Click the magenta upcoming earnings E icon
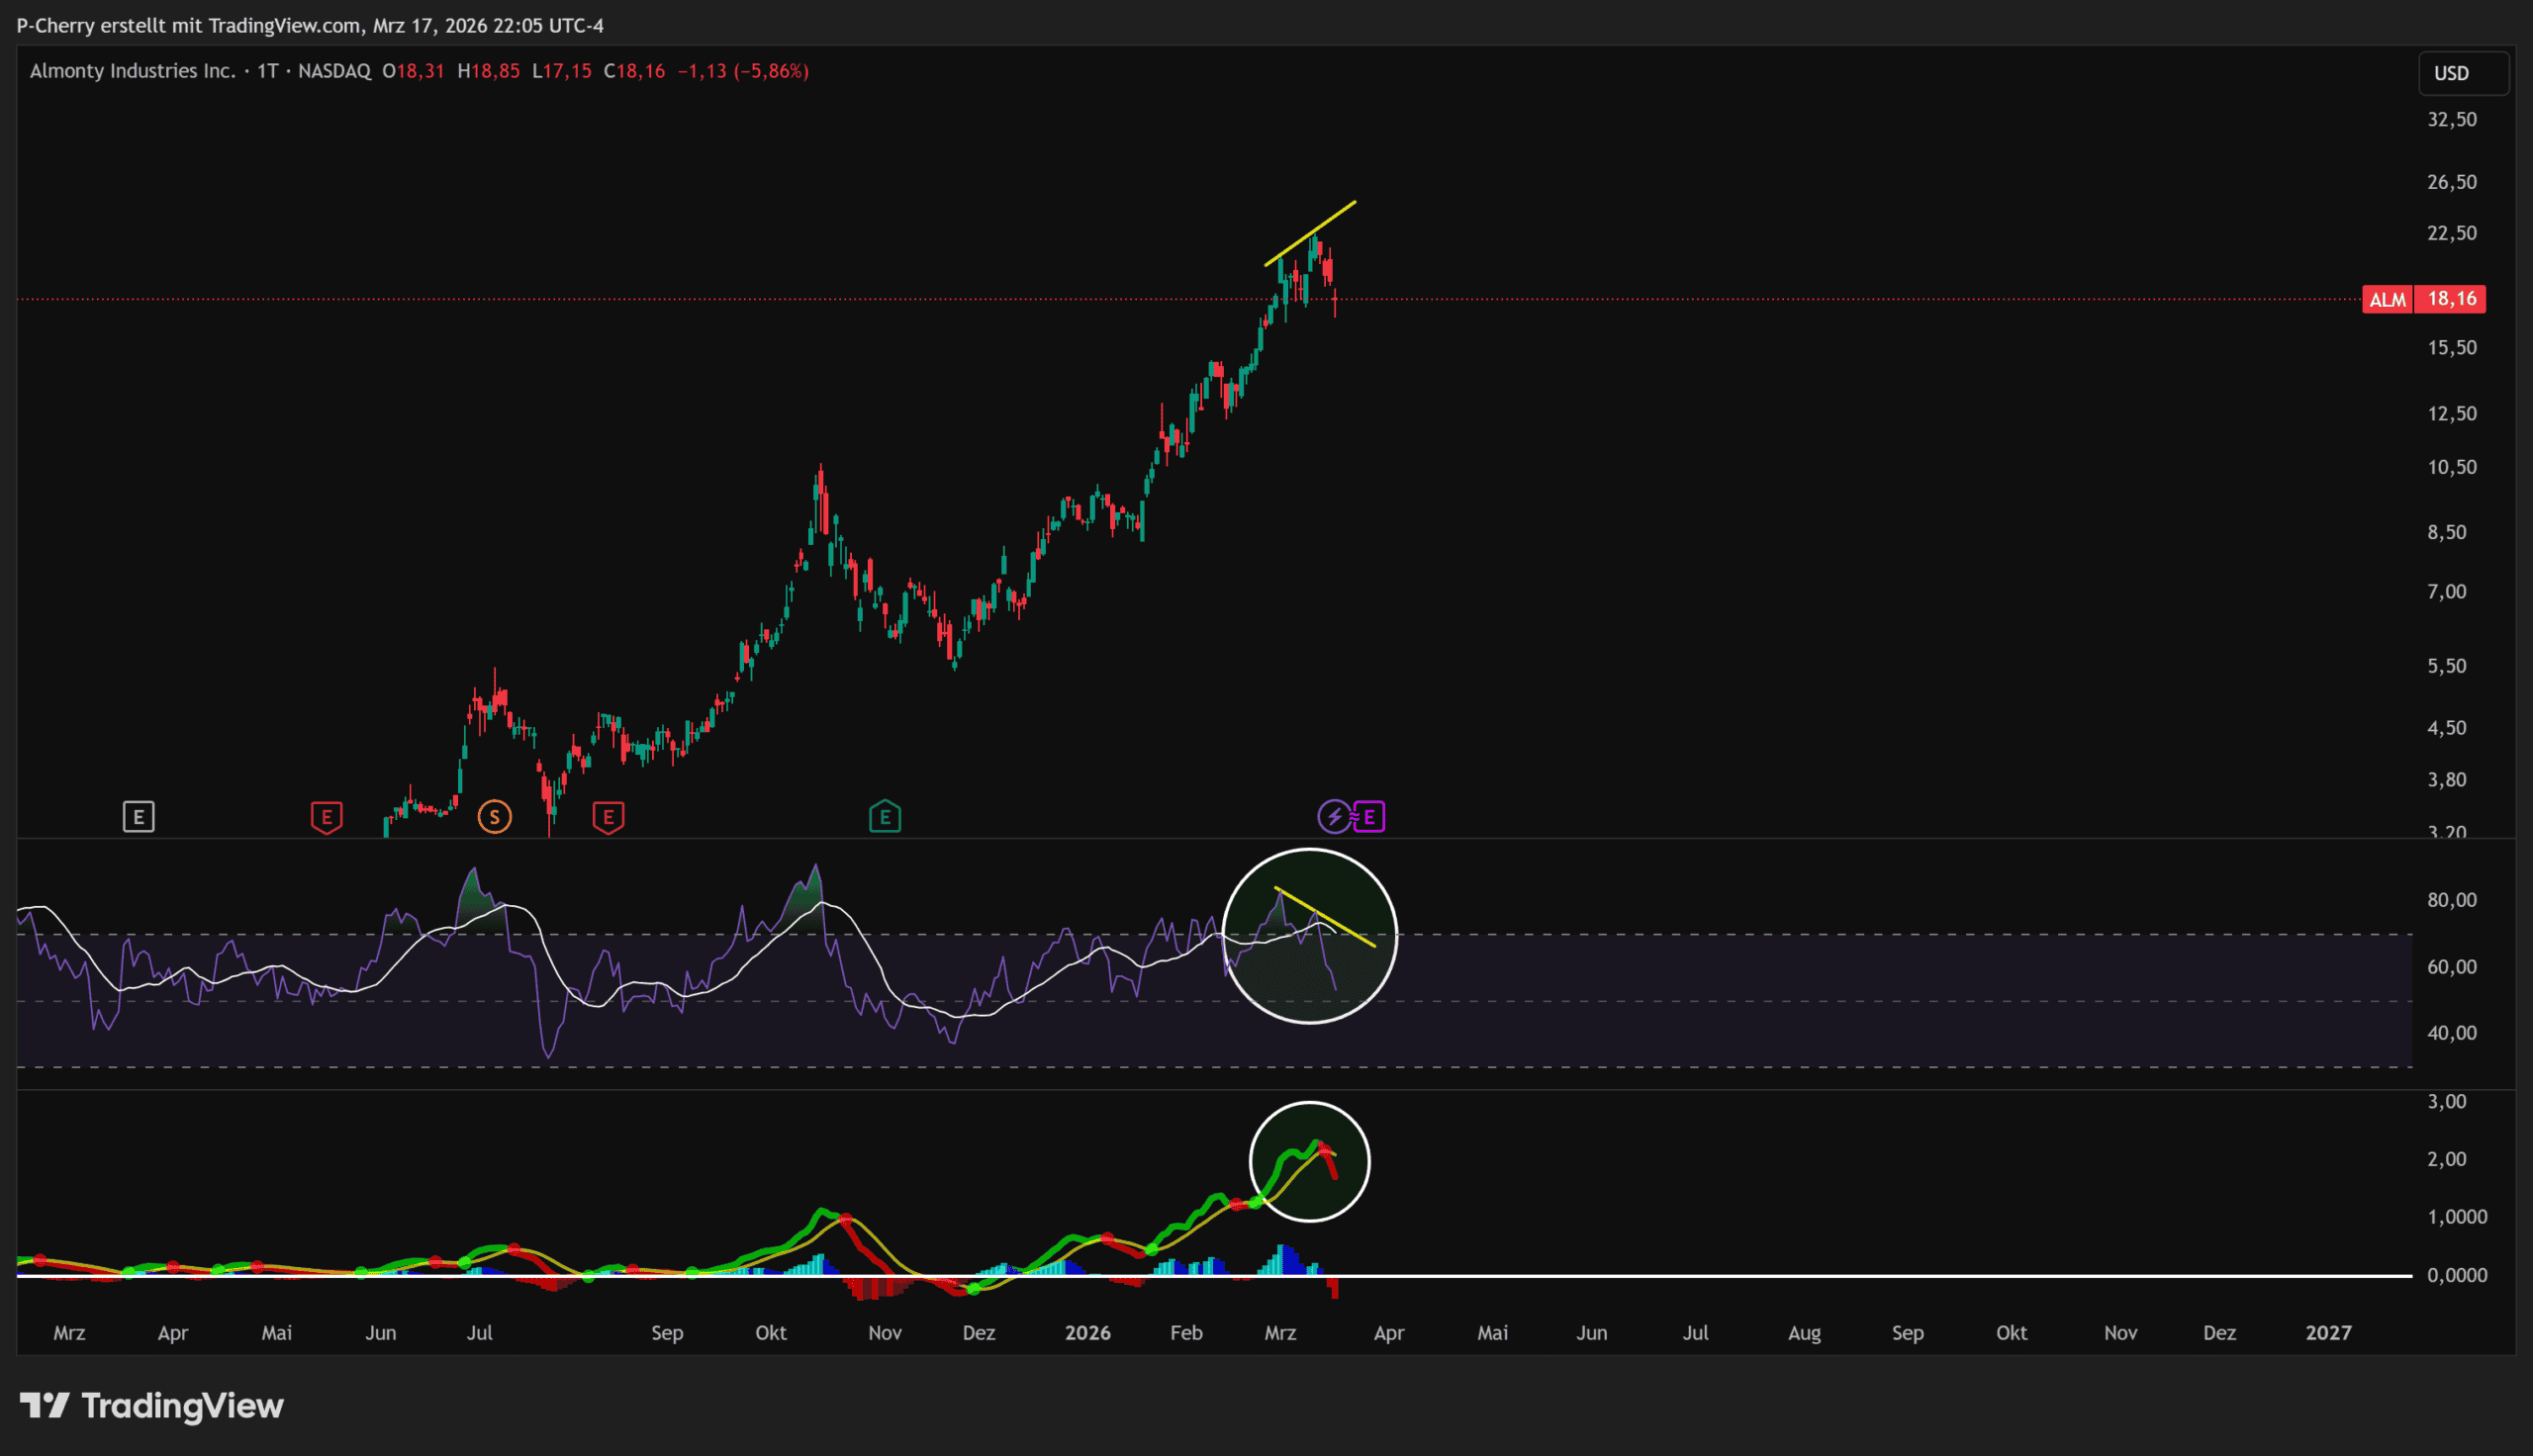This screenshot has width=2533, height=1456. 1370,817
